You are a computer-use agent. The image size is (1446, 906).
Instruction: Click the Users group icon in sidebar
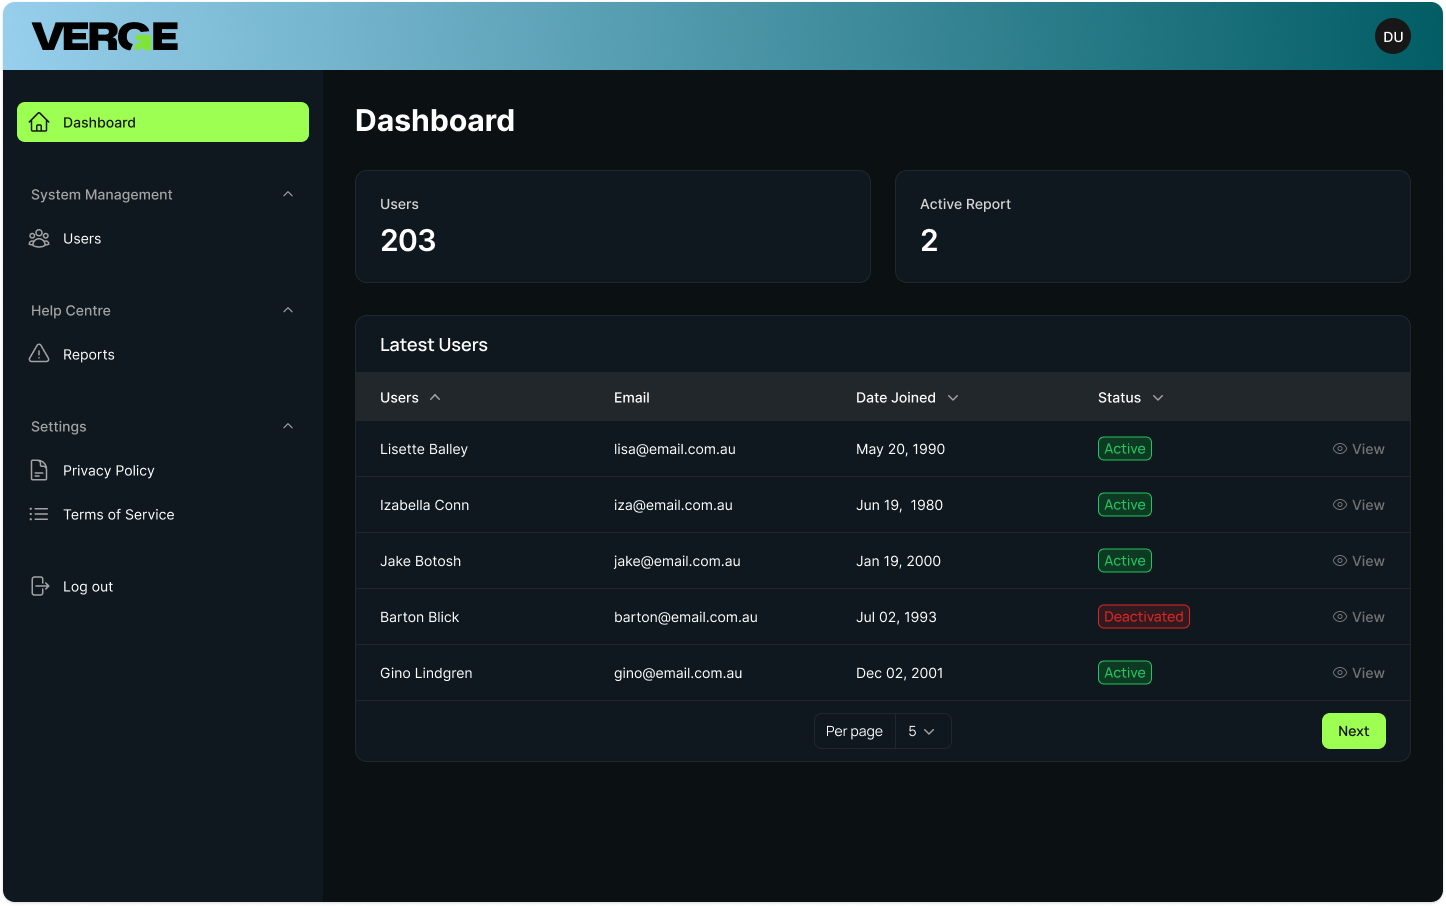39,238
